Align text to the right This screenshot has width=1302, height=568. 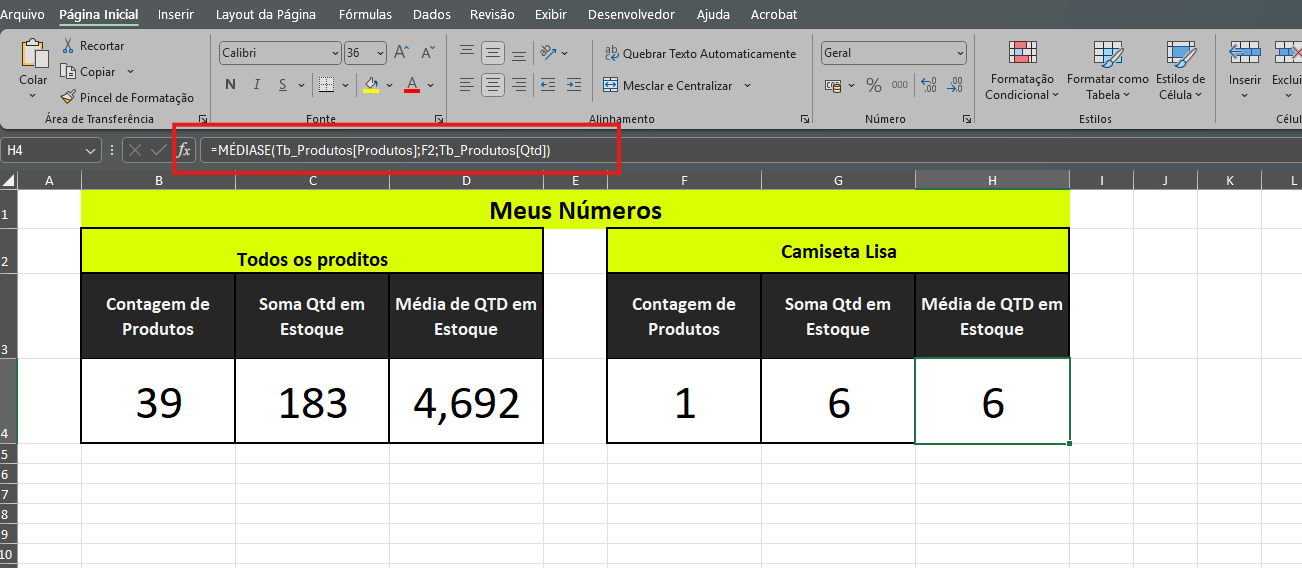[520, 85]
